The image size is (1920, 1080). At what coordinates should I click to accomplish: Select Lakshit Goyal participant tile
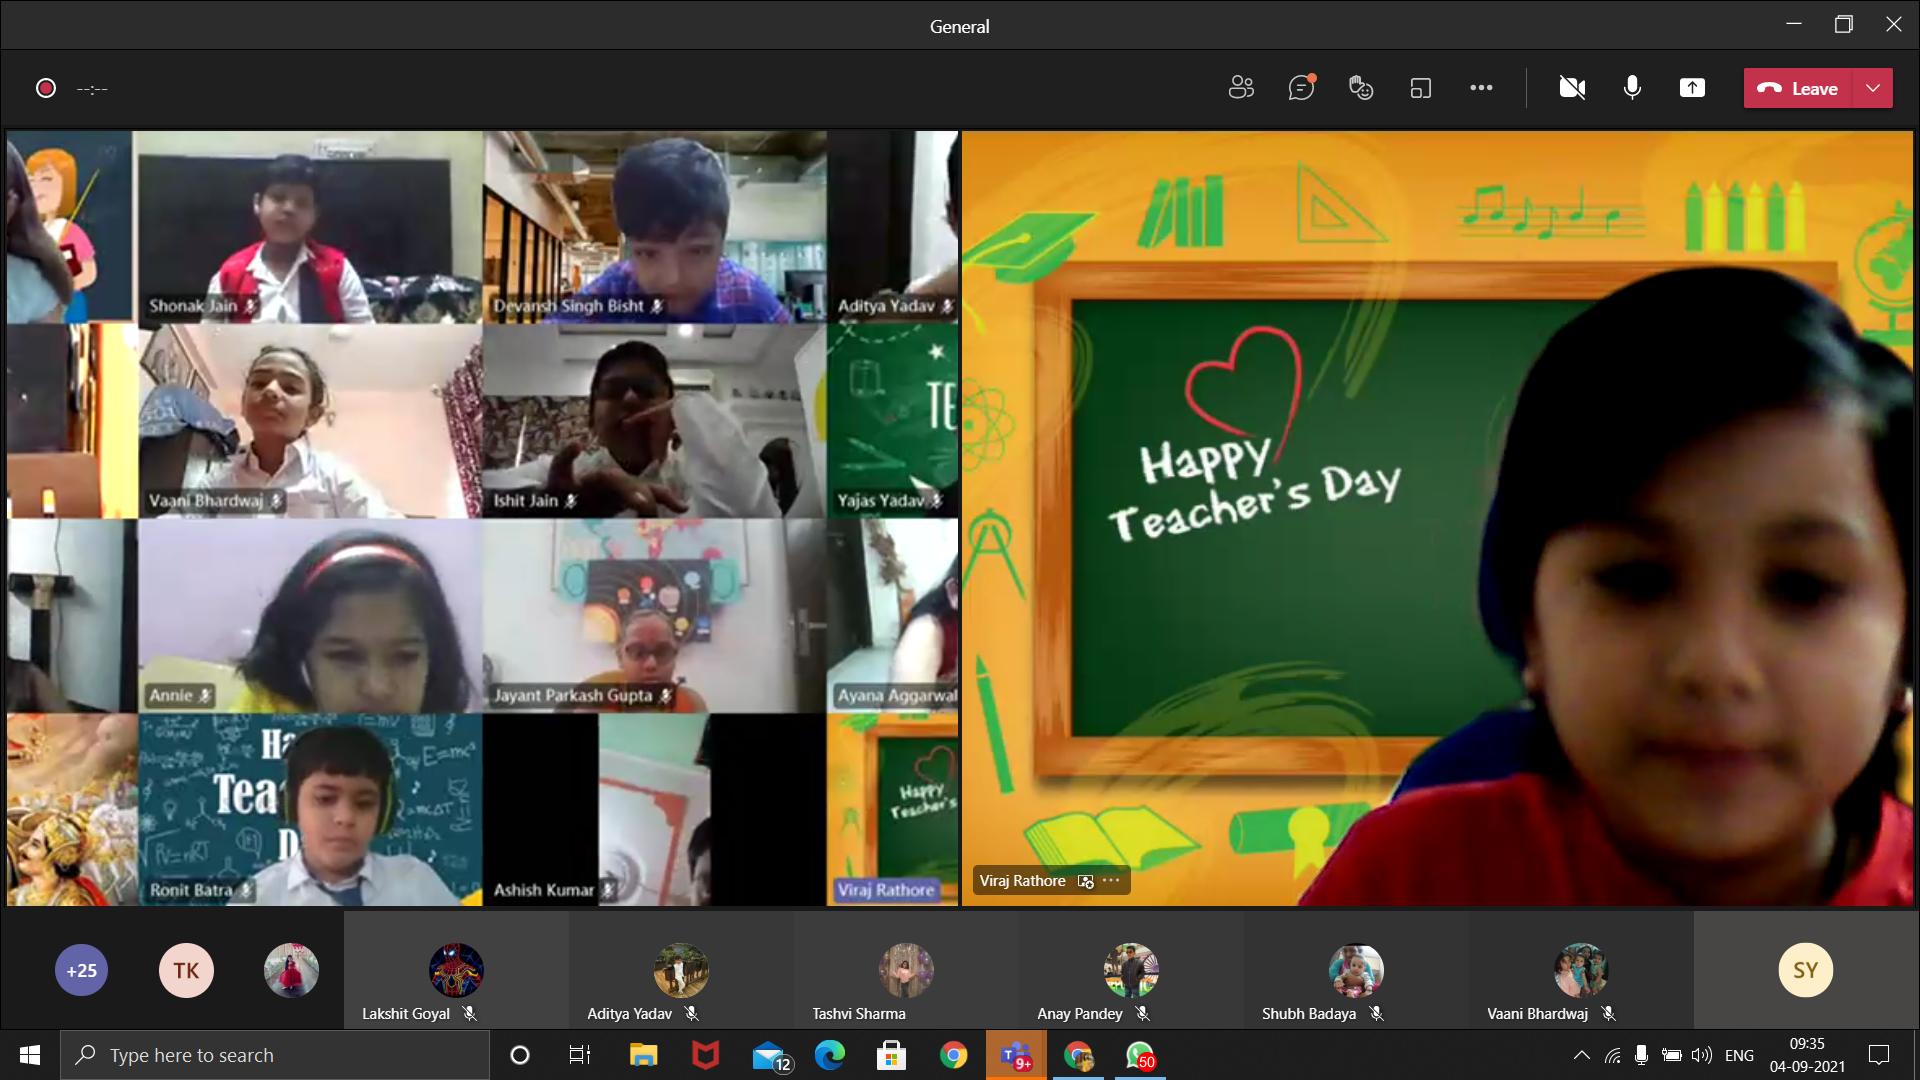[x=456, y=972]
